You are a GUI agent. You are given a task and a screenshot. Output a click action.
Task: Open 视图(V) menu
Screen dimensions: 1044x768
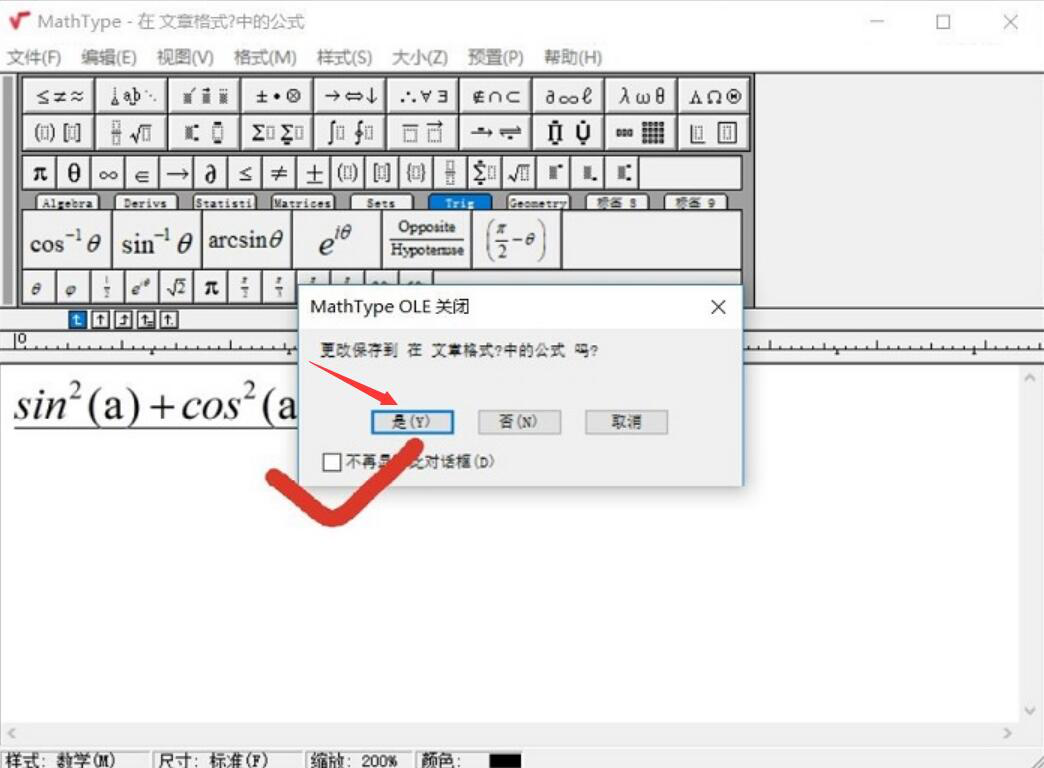pyautogui.click(x=185, y=57)
